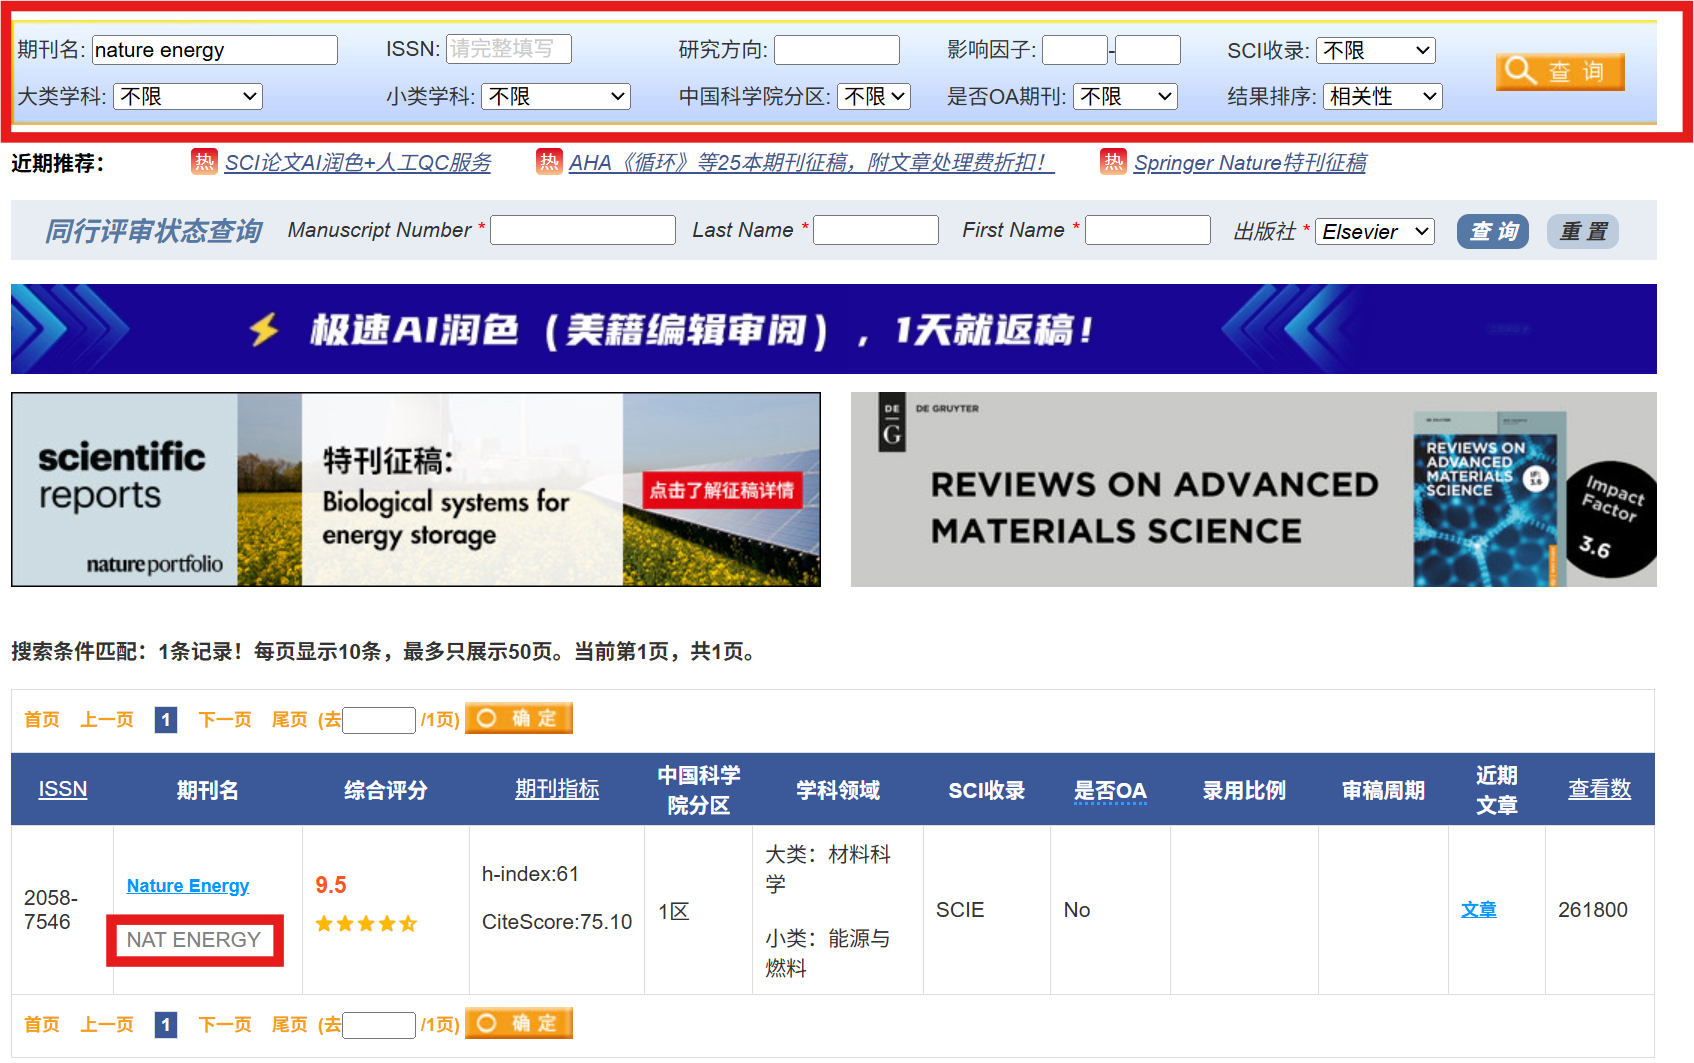Viewport: 1694px width, 1063px height.
Task: Click the h-index:61 text
Action: pyautogui.click(x=530, y=874)
